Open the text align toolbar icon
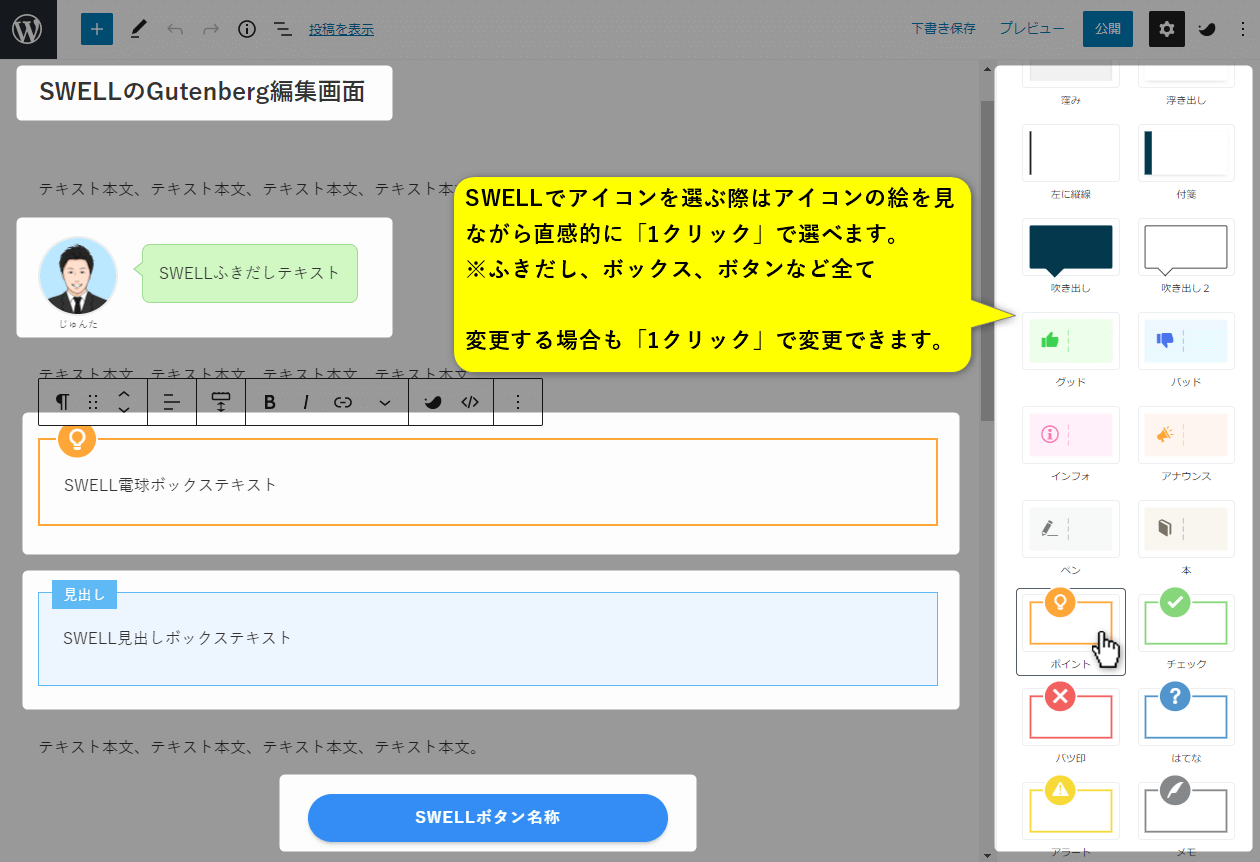1260x862 pixels. coord(172,402)
